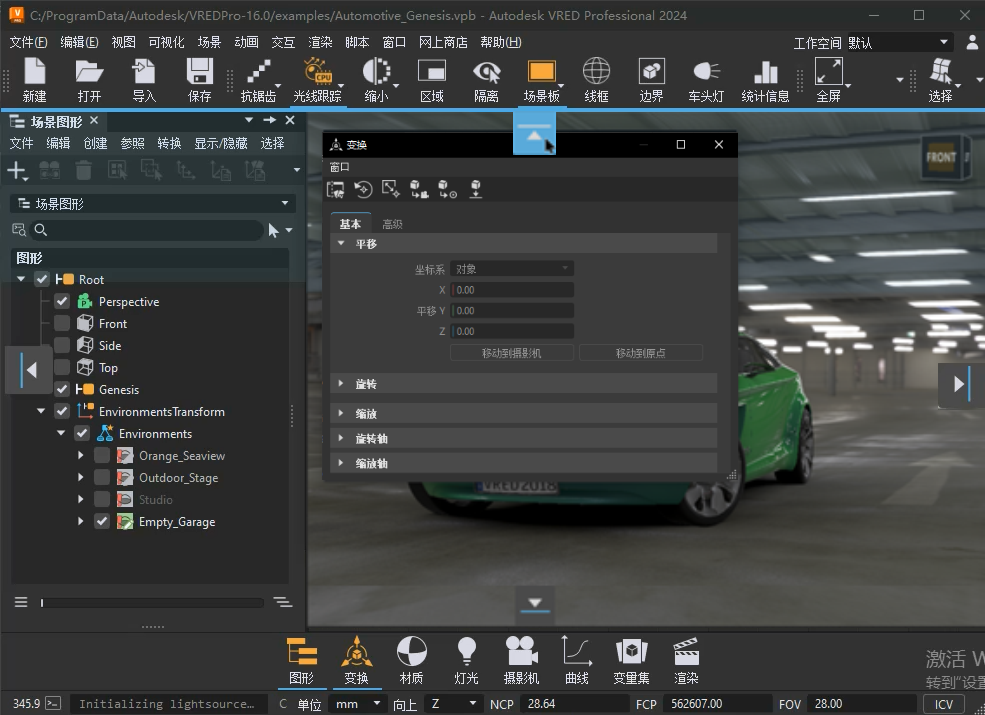Click the Isolate (隔离) toolbar icon
The width and height of the screenshot is (985, 715).
486,79
